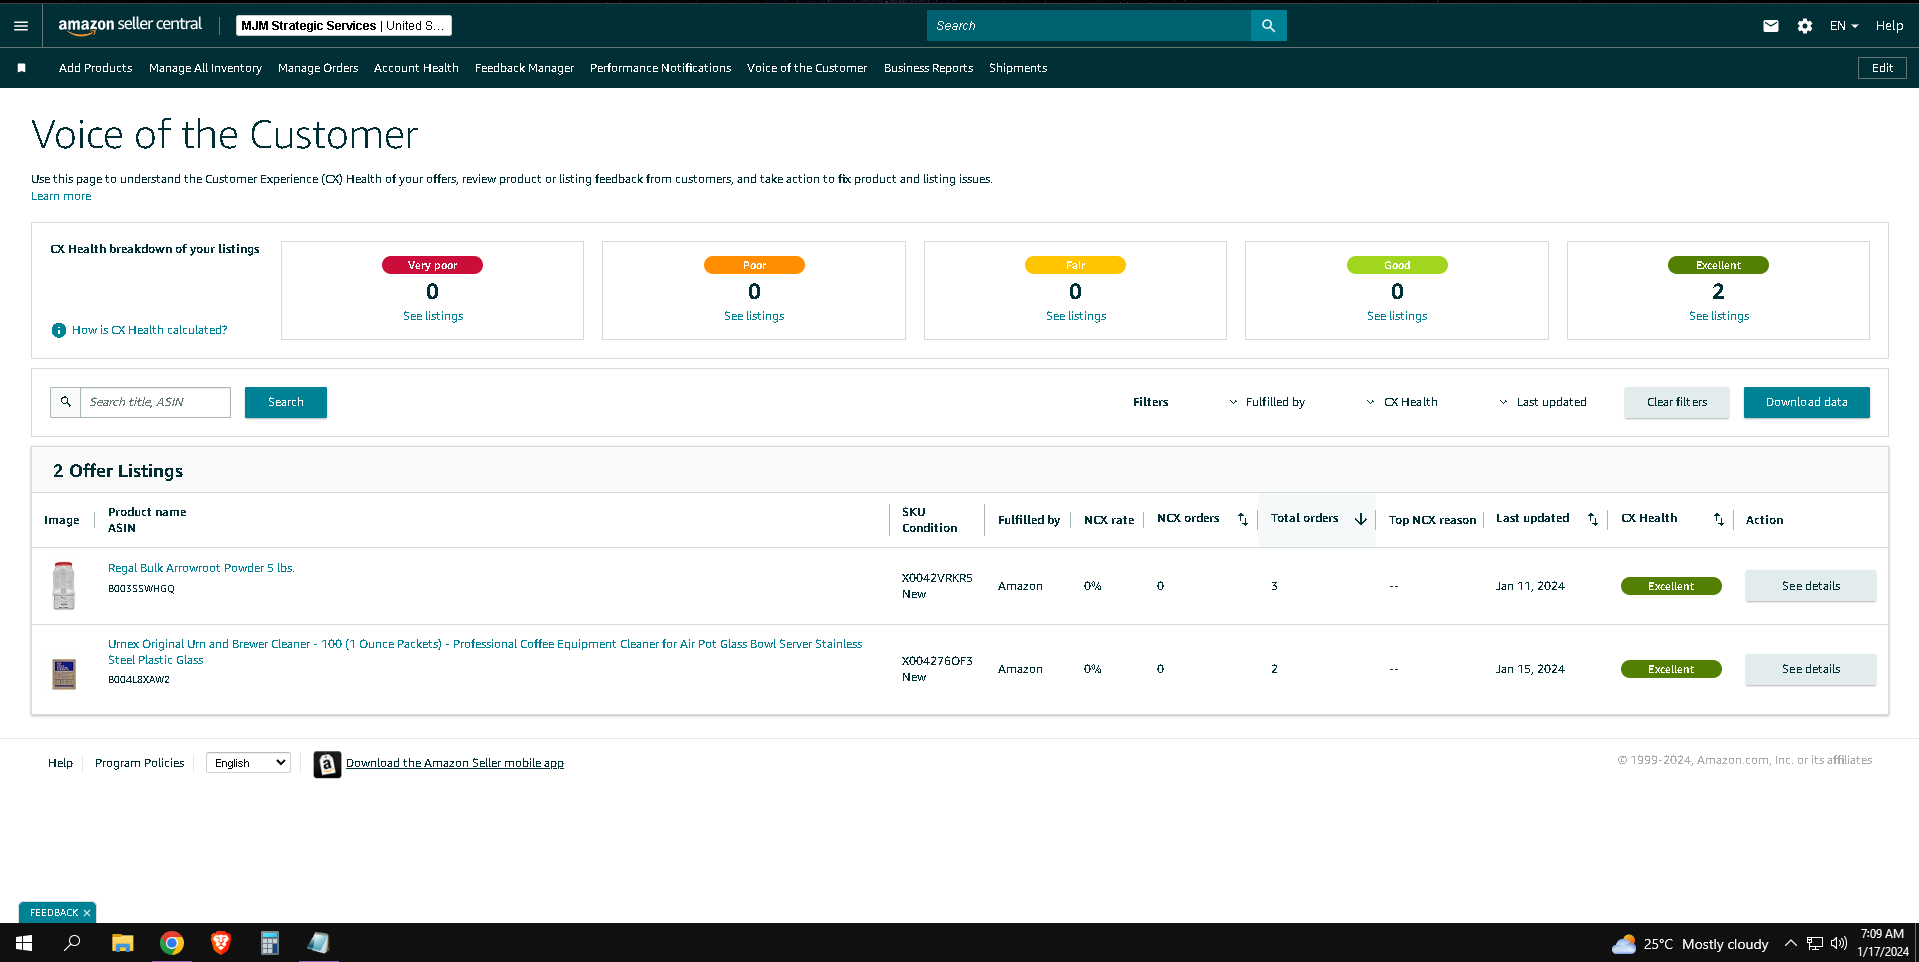1919x962 pixels.
Task: Click the info icon beside CX Health calculated
Action: 59,330
